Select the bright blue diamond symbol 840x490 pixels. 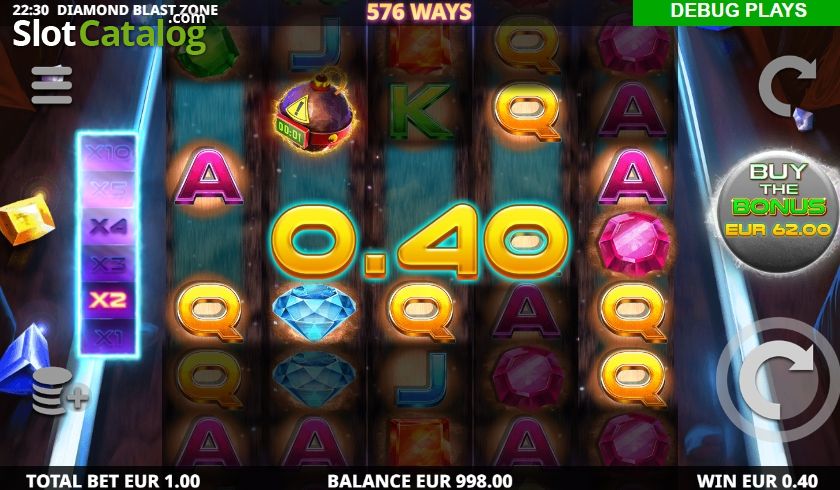pos(314,312)
